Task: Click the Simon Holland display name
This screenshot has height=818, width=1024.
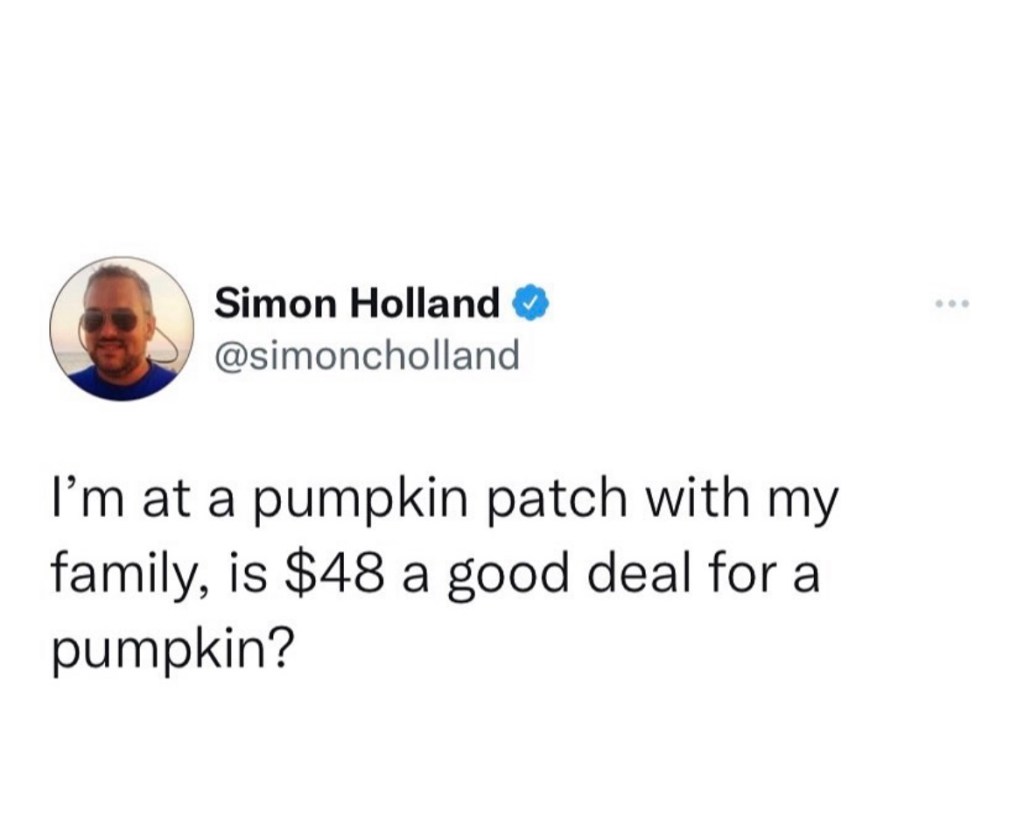Action: click(x=357, y=304)
